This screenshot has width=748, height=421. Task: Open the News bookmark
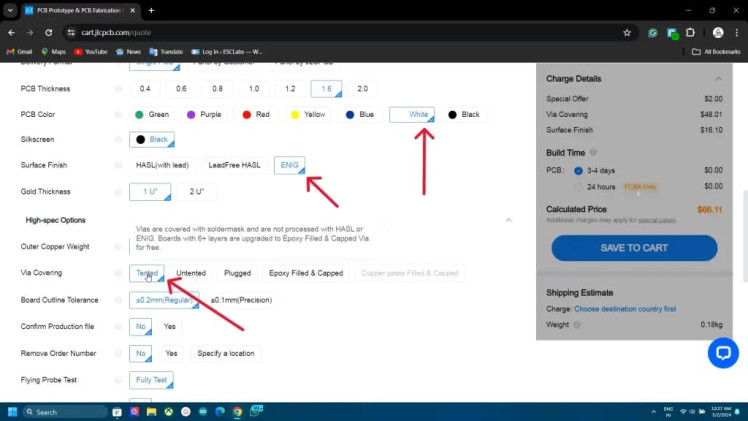point(128,51)
